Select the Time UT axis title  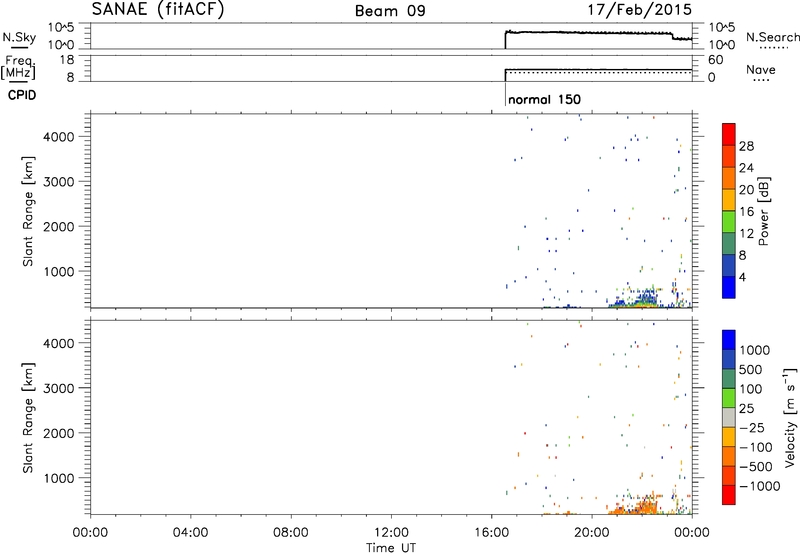pyautogui.click(x=391, y=548)
